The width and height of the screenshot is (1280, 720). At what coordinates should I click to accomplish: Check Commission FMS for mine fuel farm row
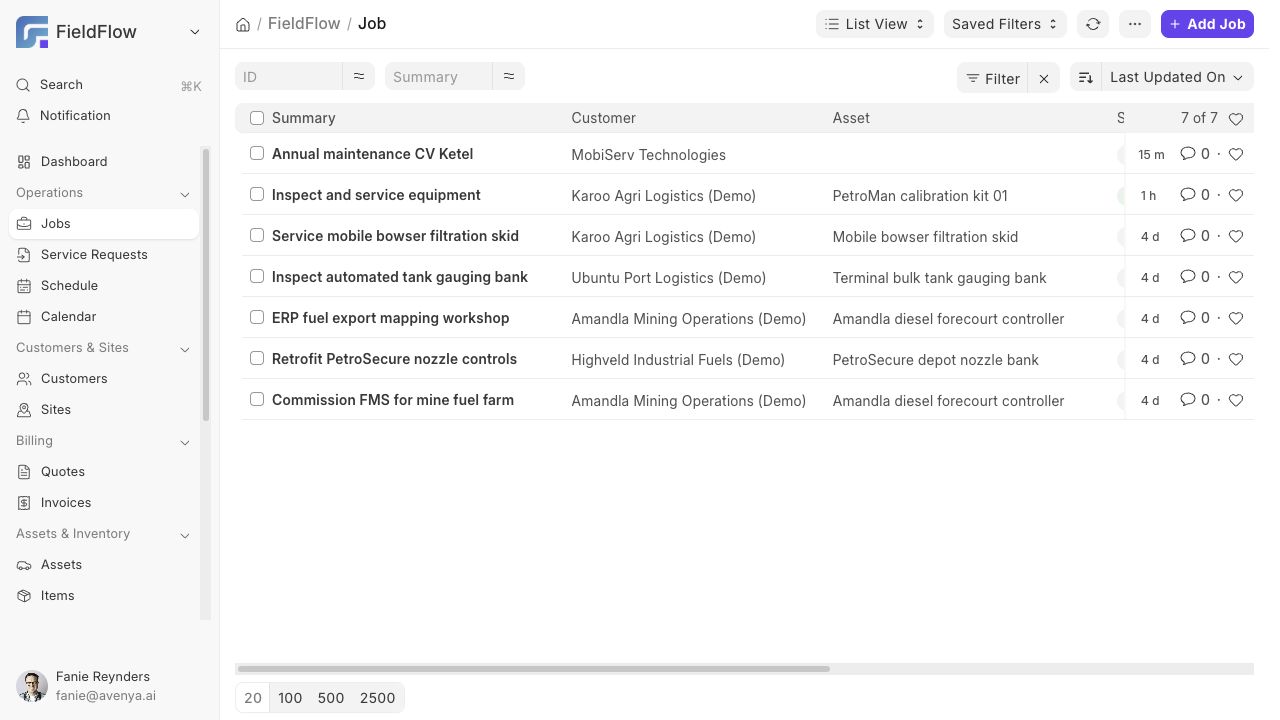[257, 399]
